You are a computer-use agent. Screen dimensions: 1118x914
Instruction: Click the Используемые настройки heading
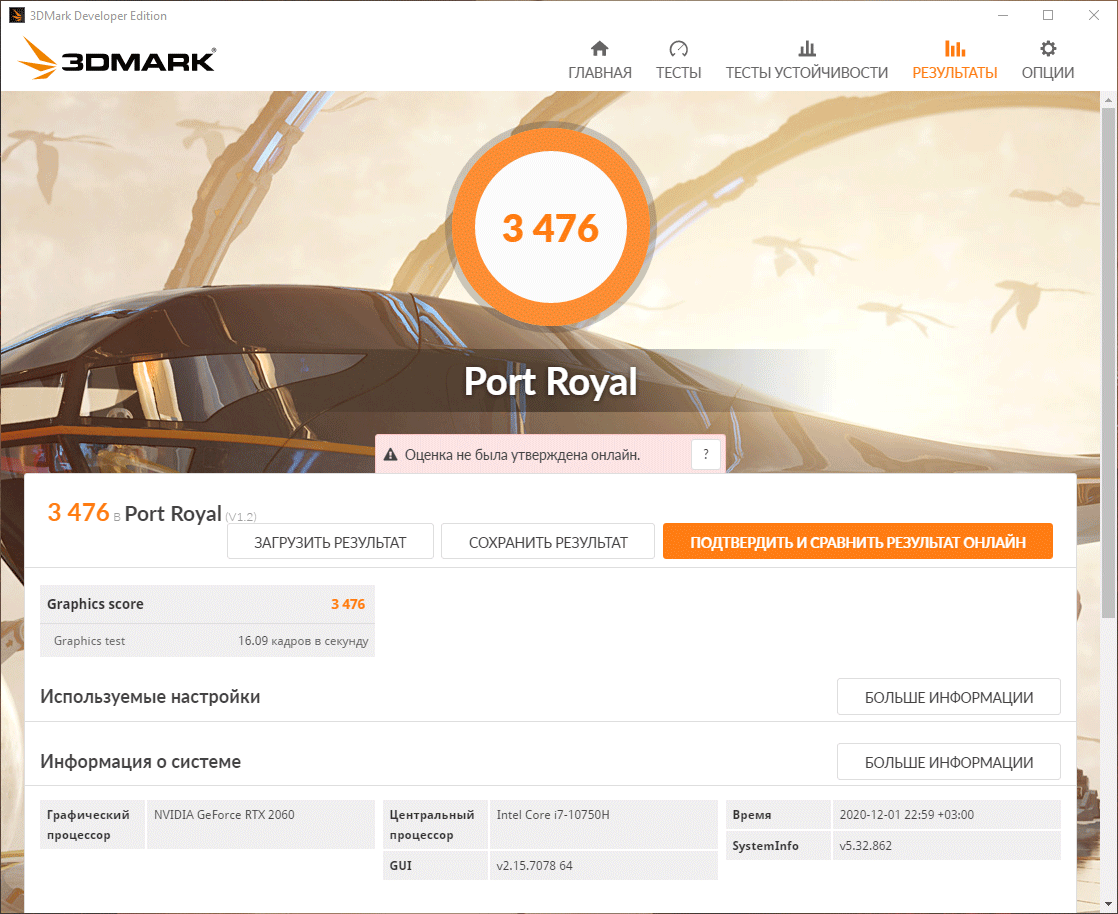(x=150, y=697)
